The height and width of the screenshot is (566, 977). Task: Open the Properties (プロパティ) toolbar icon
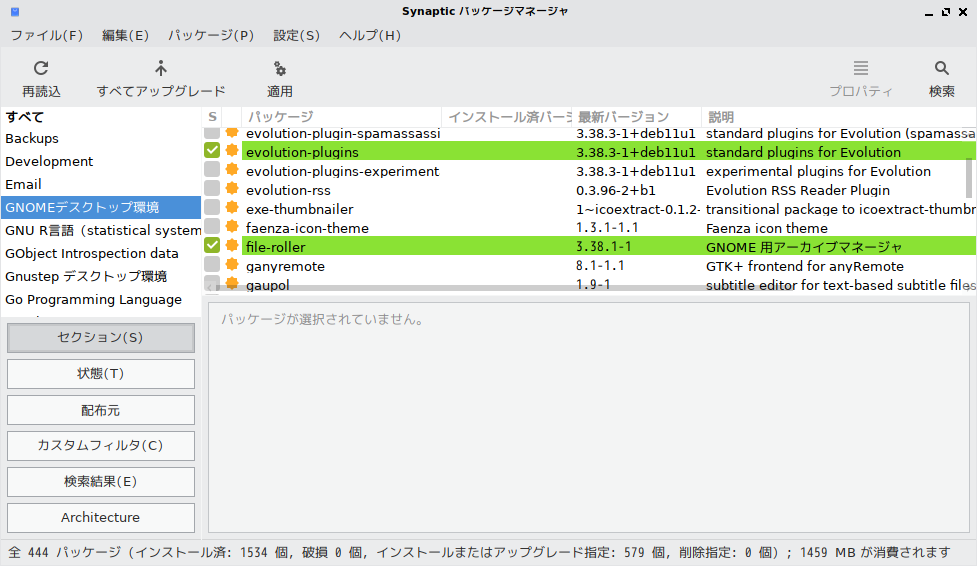(x=860, y=68)
